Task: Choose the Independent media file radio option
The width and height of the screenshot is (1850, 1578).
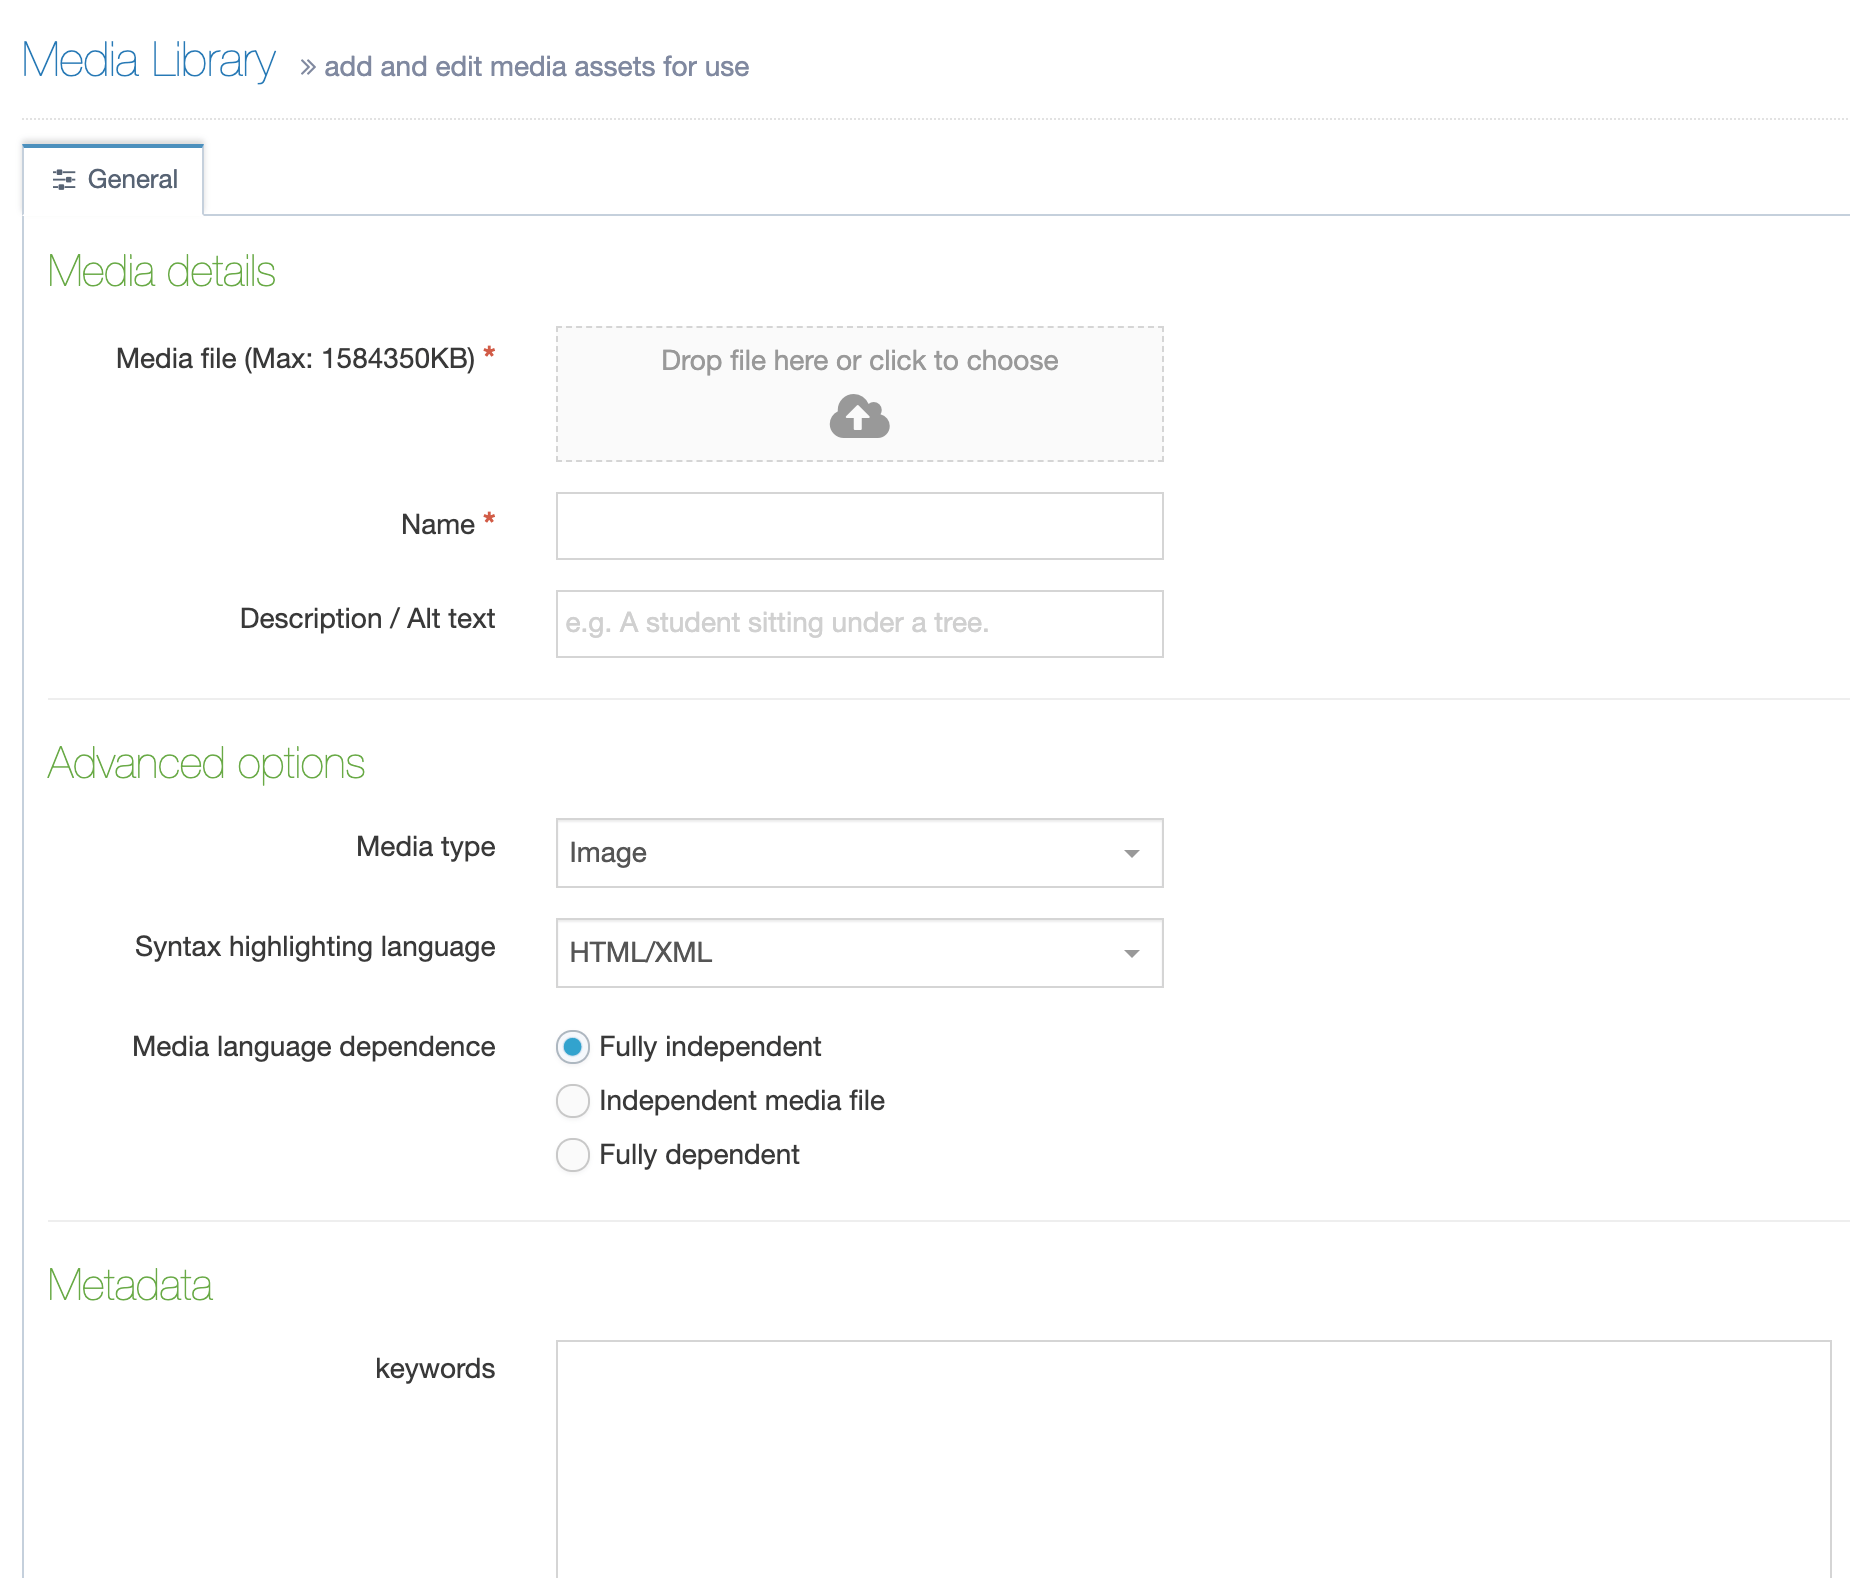Action: point(572,1101)
